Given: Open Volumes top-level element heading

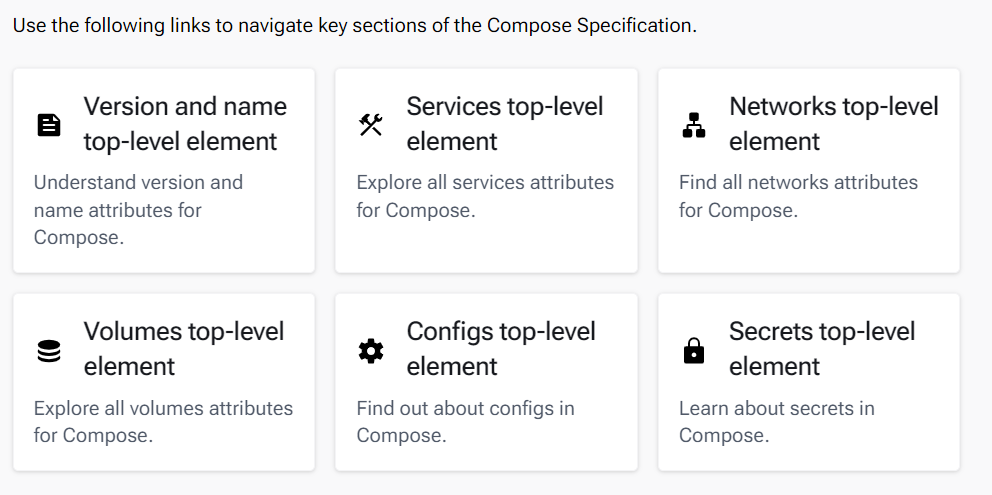Looking at the screenshot, I should [x=184, y=348].
